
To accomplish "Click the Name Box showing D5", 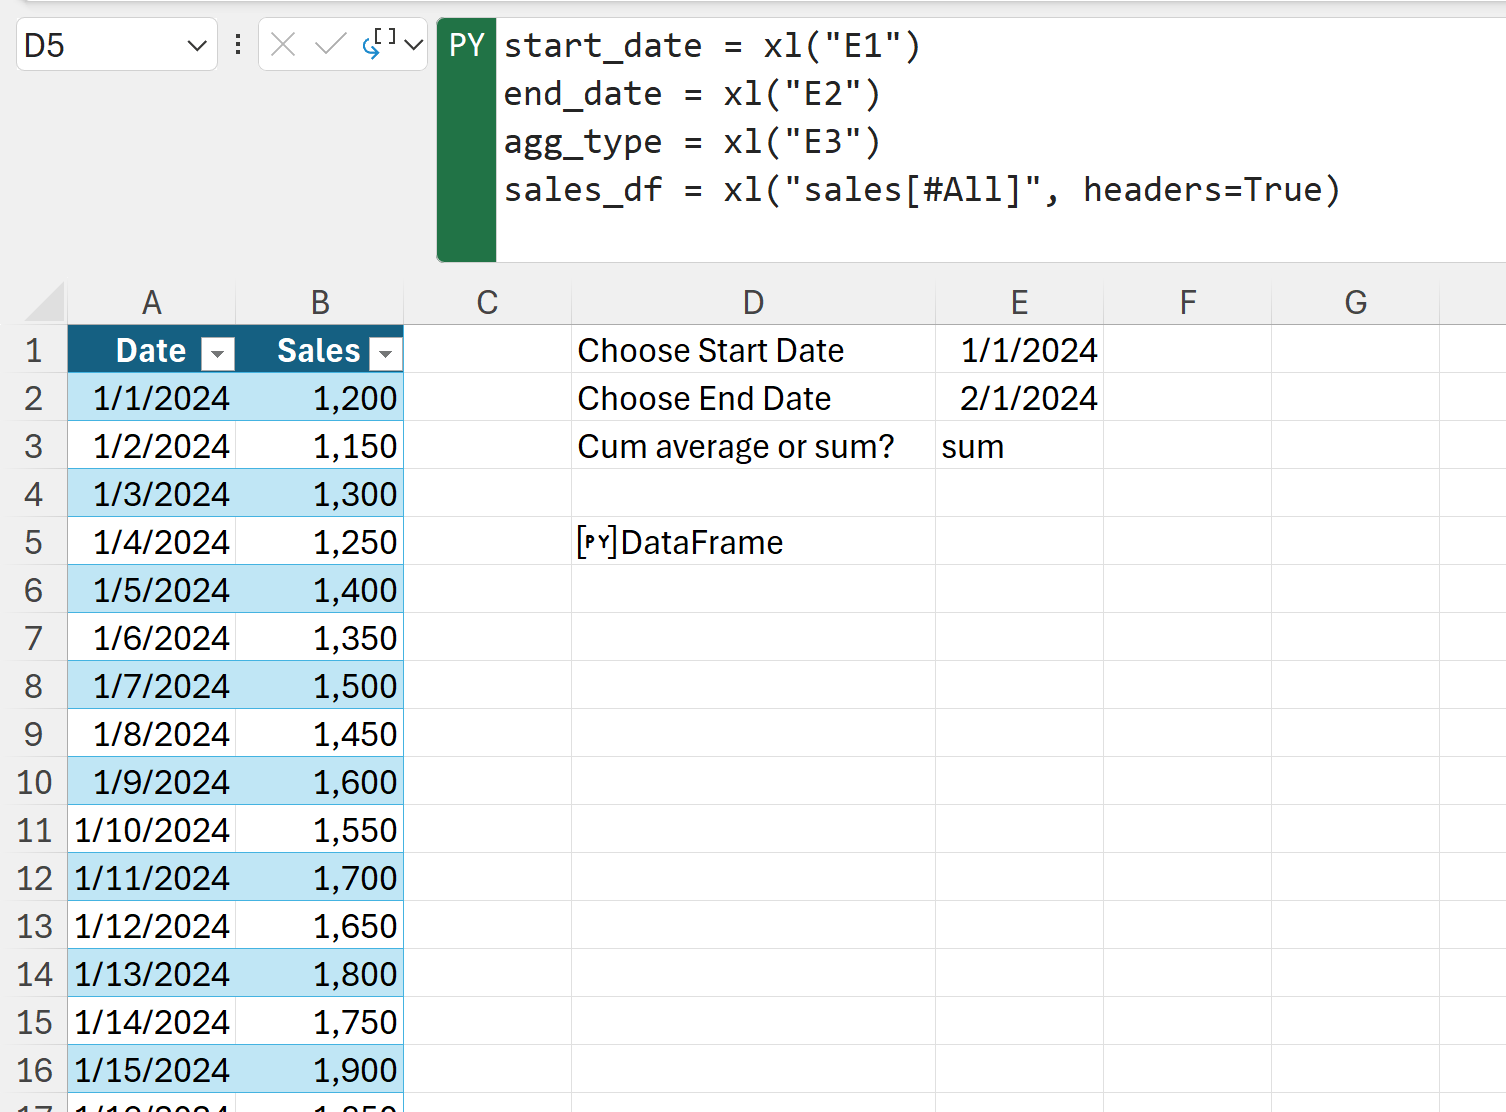I will tap(100, 46).
